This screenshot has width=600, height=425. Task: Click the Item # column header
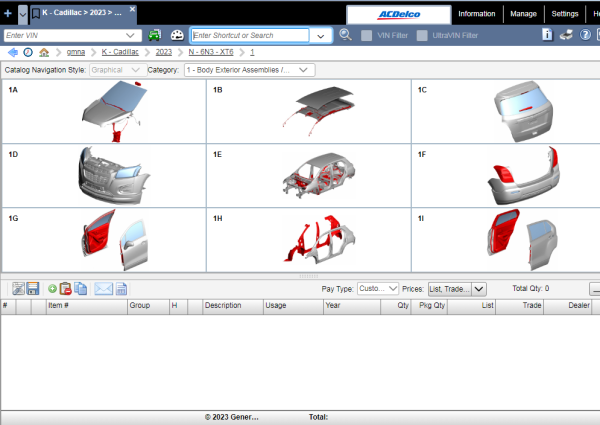[86, 306]
